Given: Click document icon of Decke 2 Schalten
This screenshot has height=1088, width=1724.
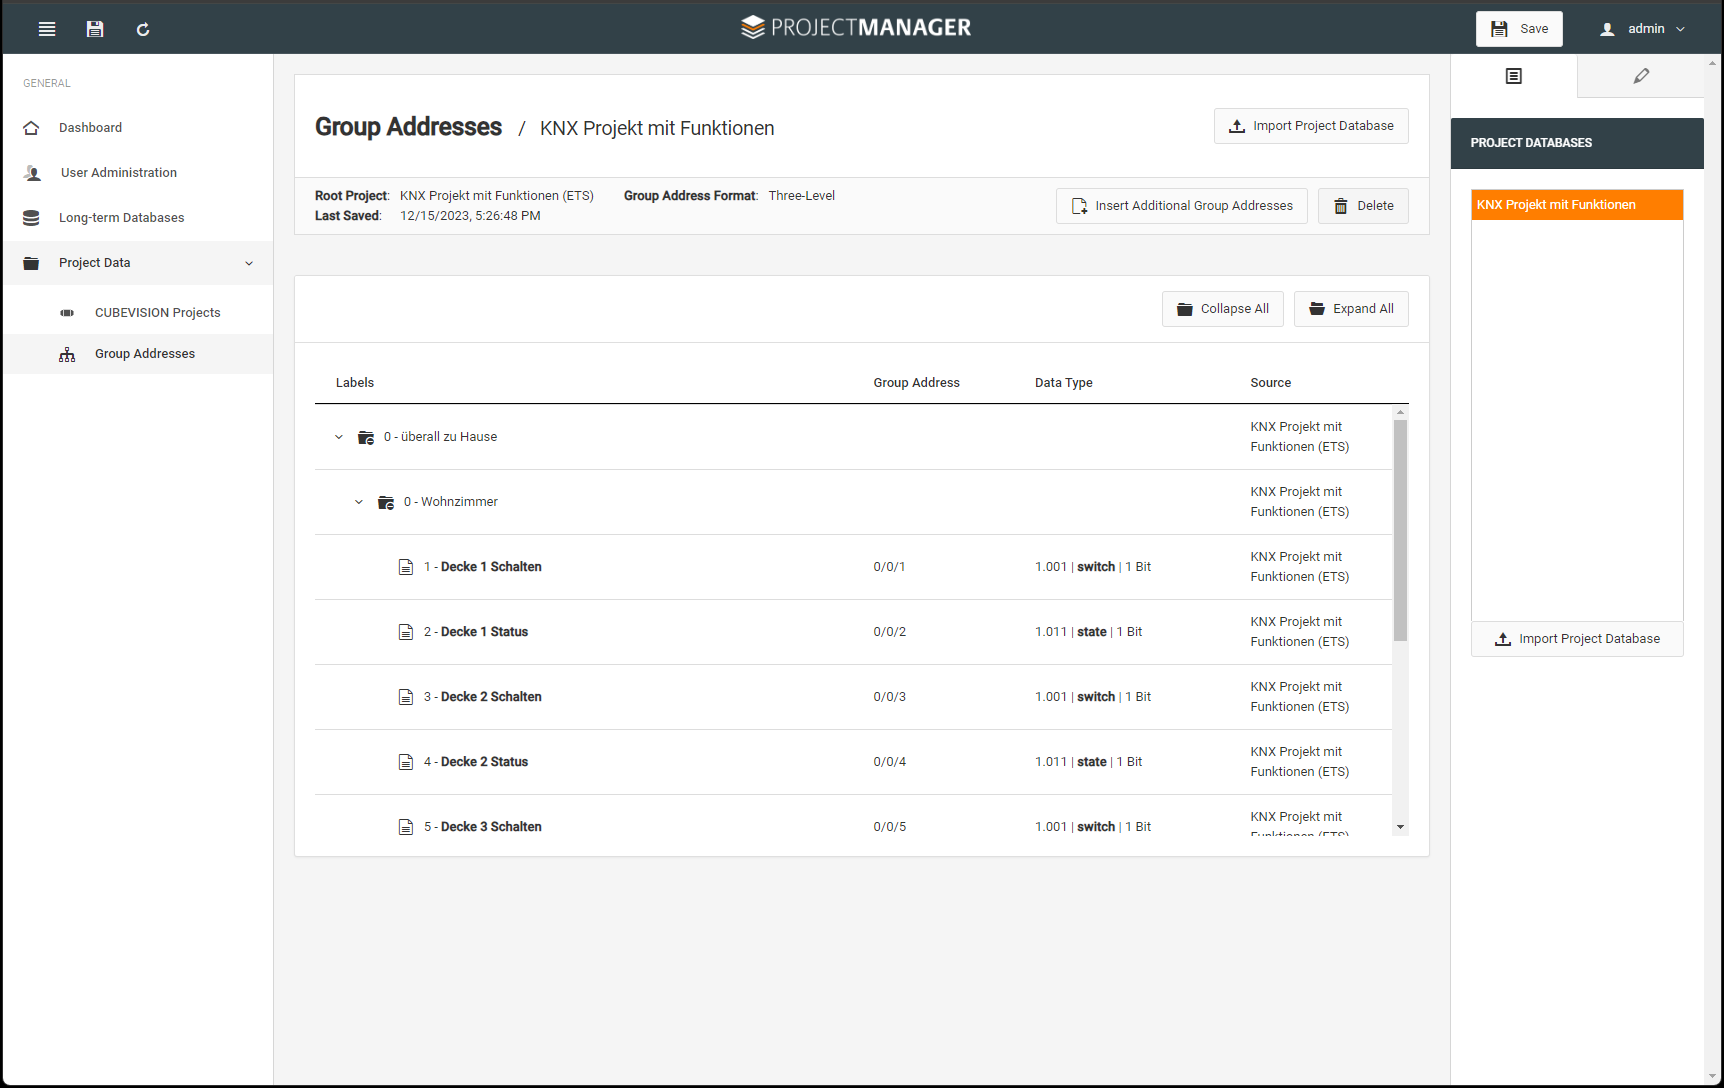Looking at the screenshot, I should point(406,697).
